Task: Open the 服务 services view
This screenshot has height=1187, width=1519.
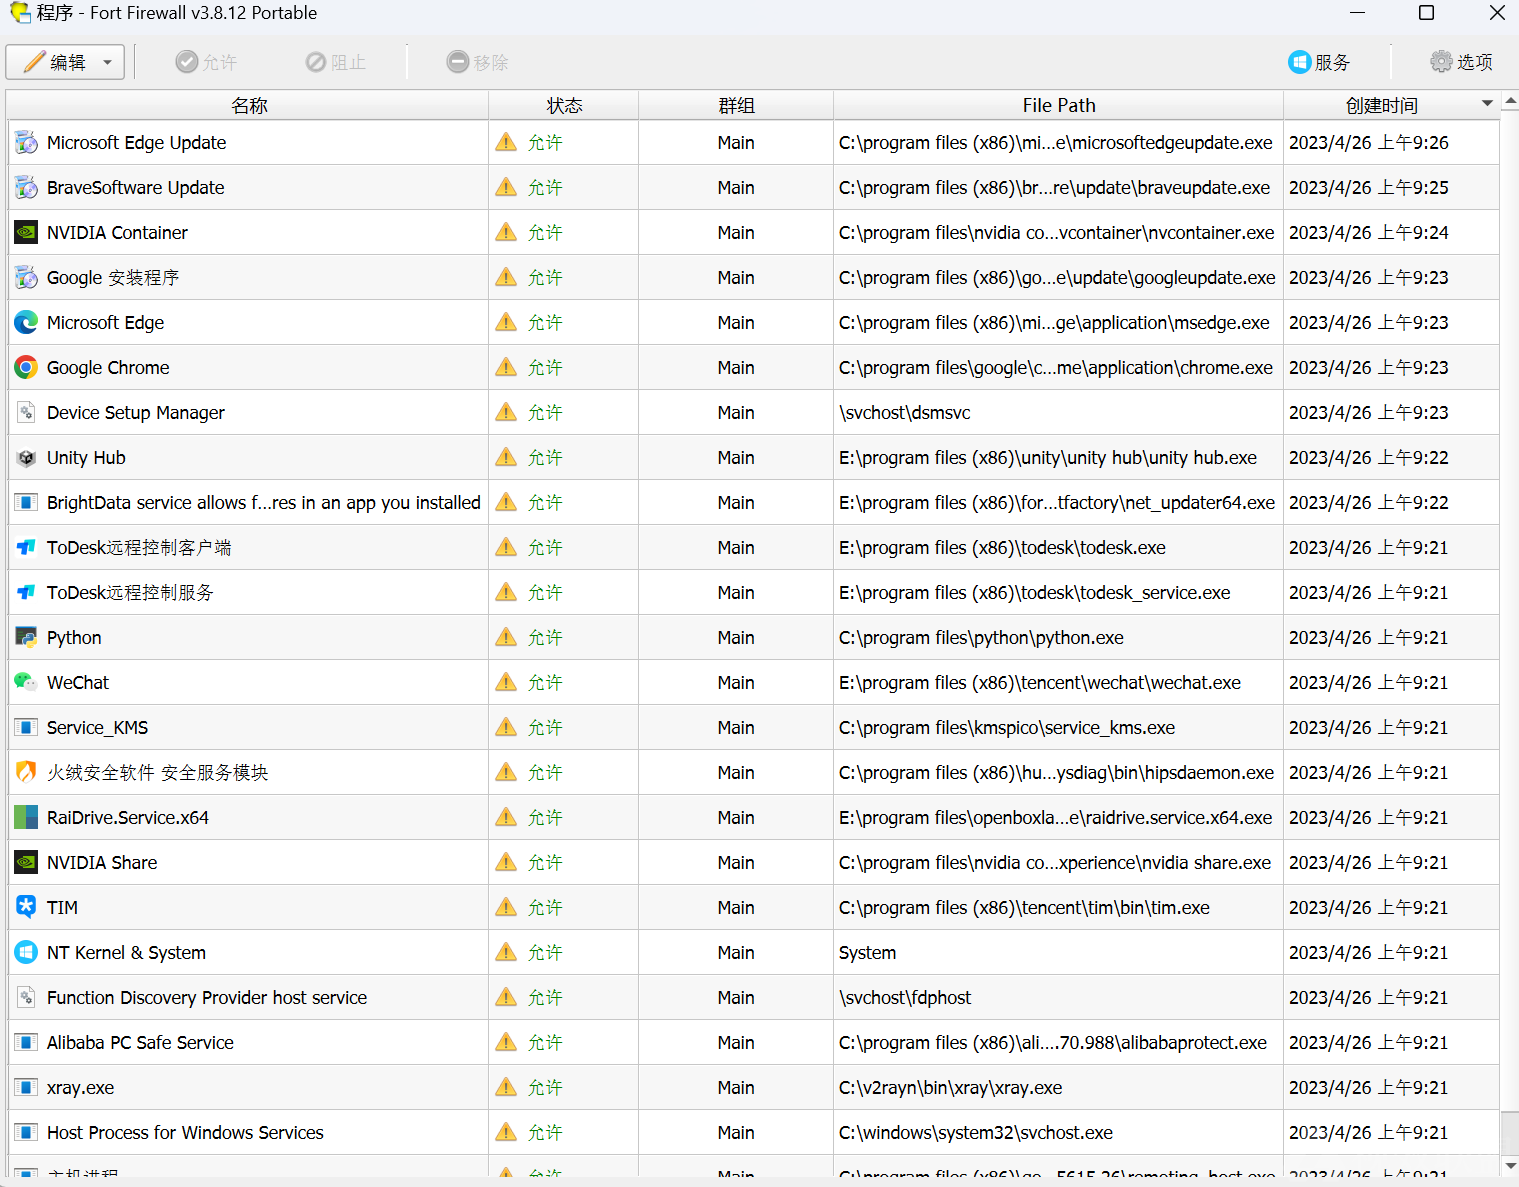Action: click(1319, 62)
